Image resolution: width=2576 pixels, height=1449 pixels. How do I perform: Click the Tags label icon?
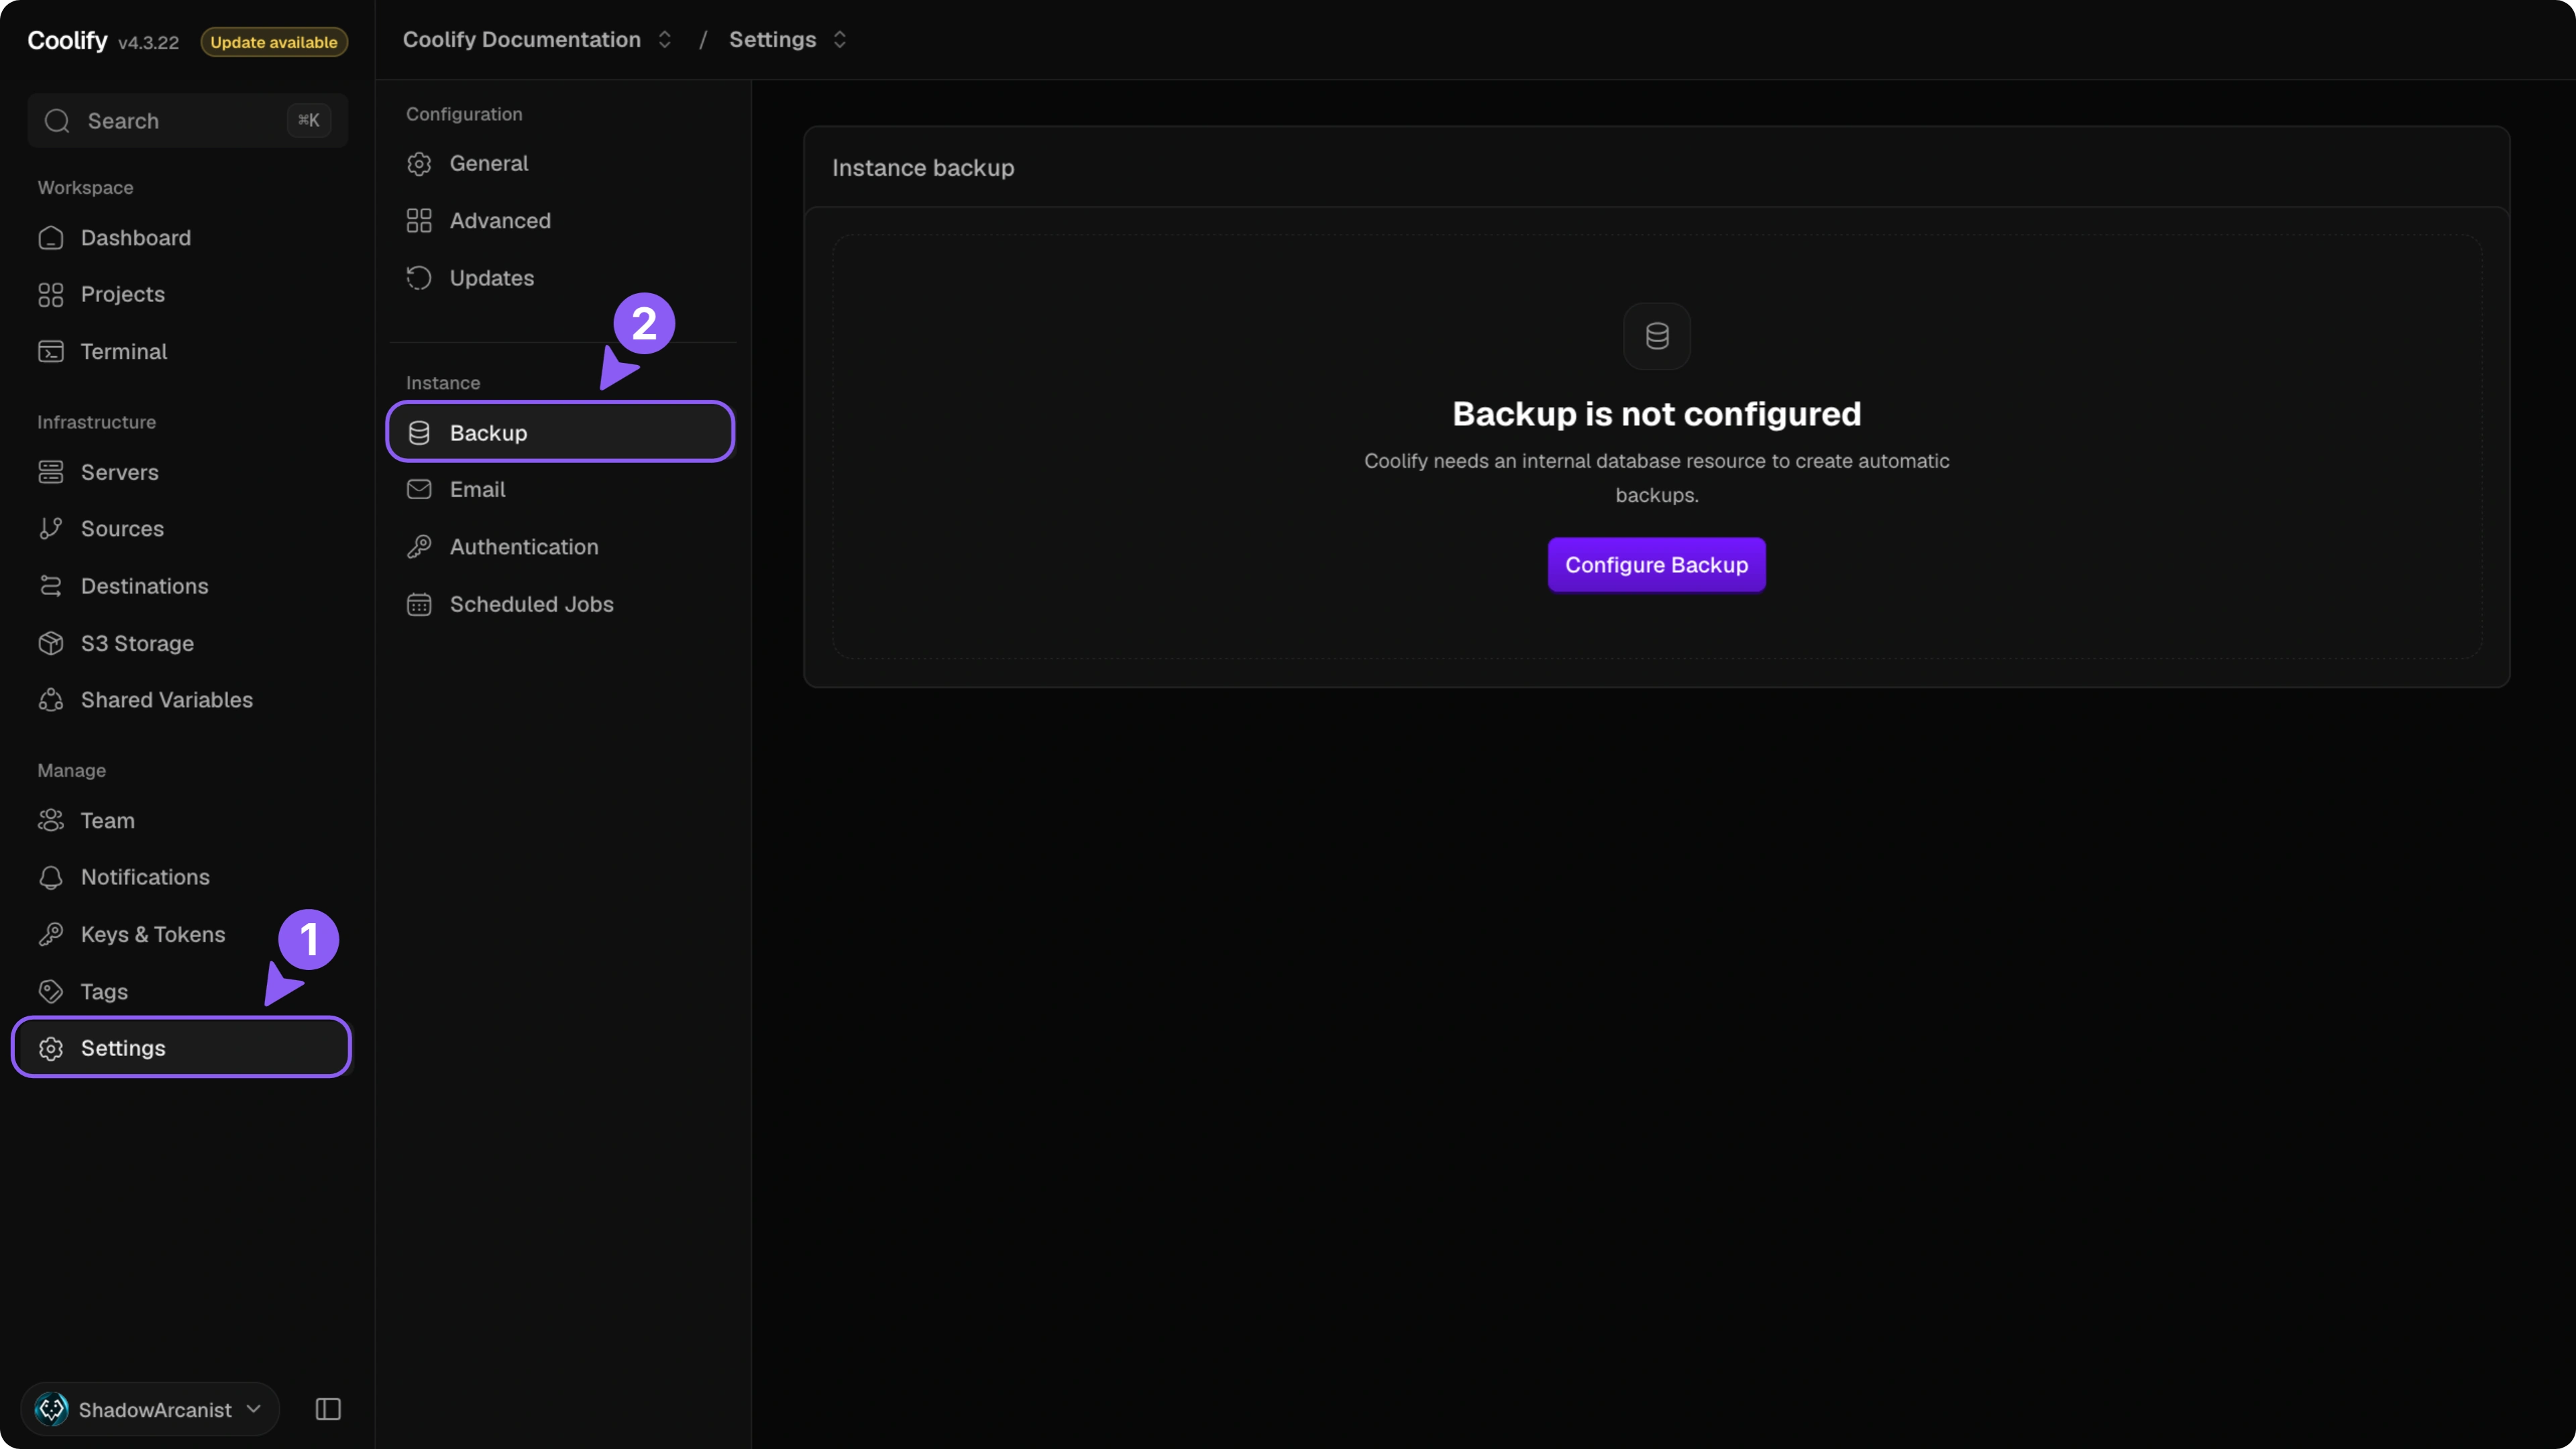(51, 991)
